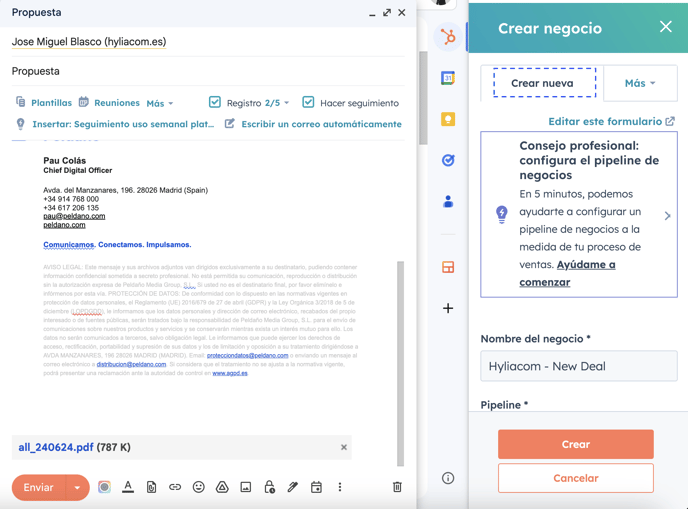Viewport: 688px width, 509px height.
Task: Insert signature with the pen icon
Action: pos(293,487)
